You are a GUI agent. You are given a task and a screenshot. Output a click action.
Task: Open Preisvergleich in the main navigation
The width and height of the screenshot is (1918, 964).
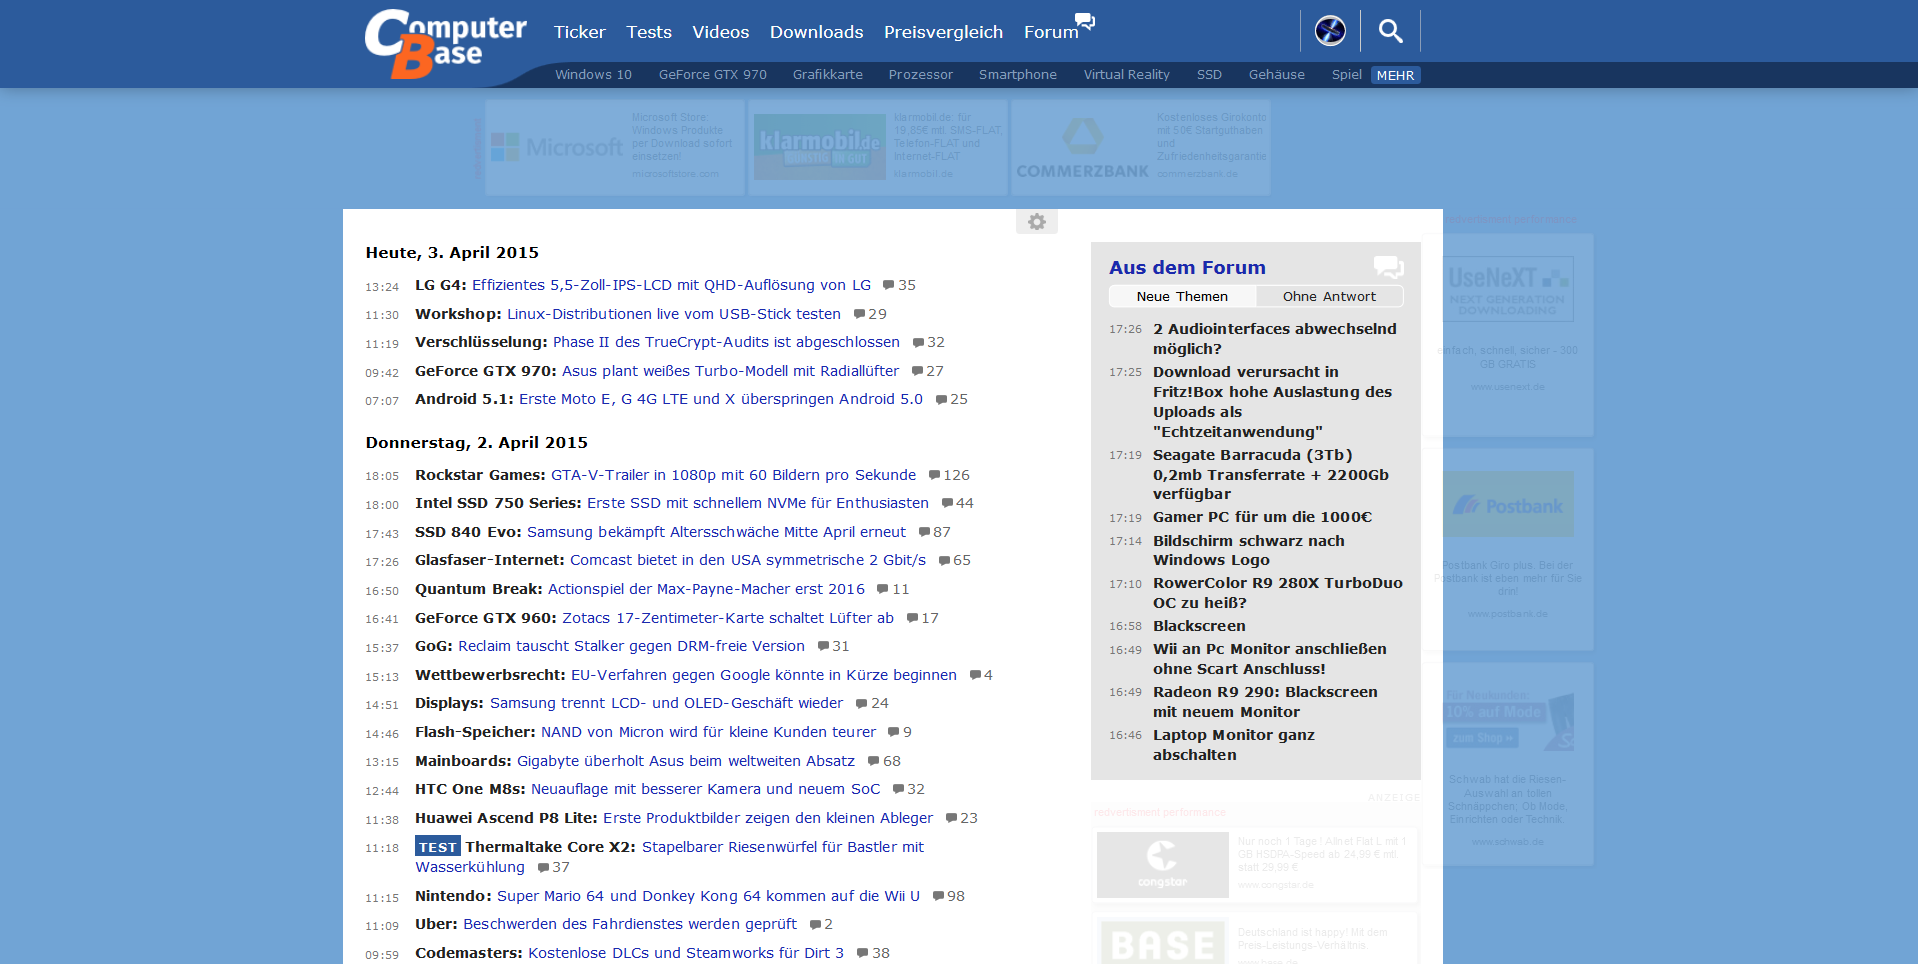pyautogui.click(x=943, y=32)
